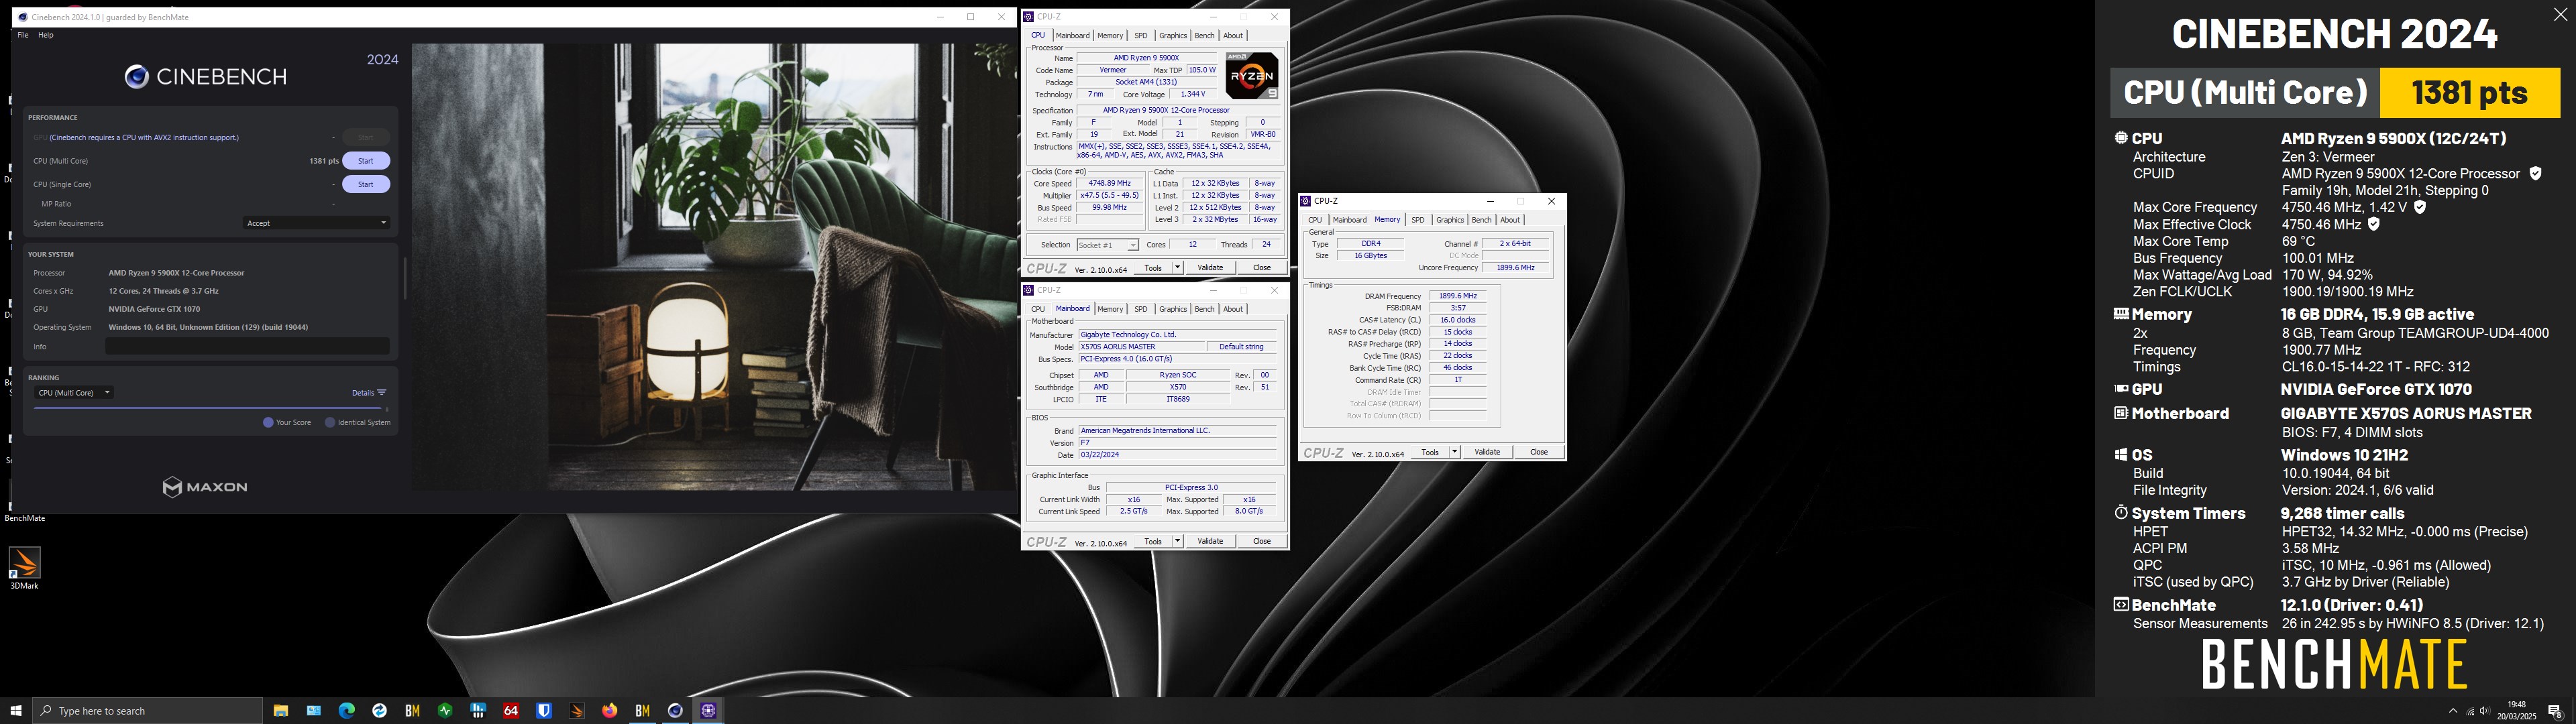Click the rendered room scene image

click(714, 267)
